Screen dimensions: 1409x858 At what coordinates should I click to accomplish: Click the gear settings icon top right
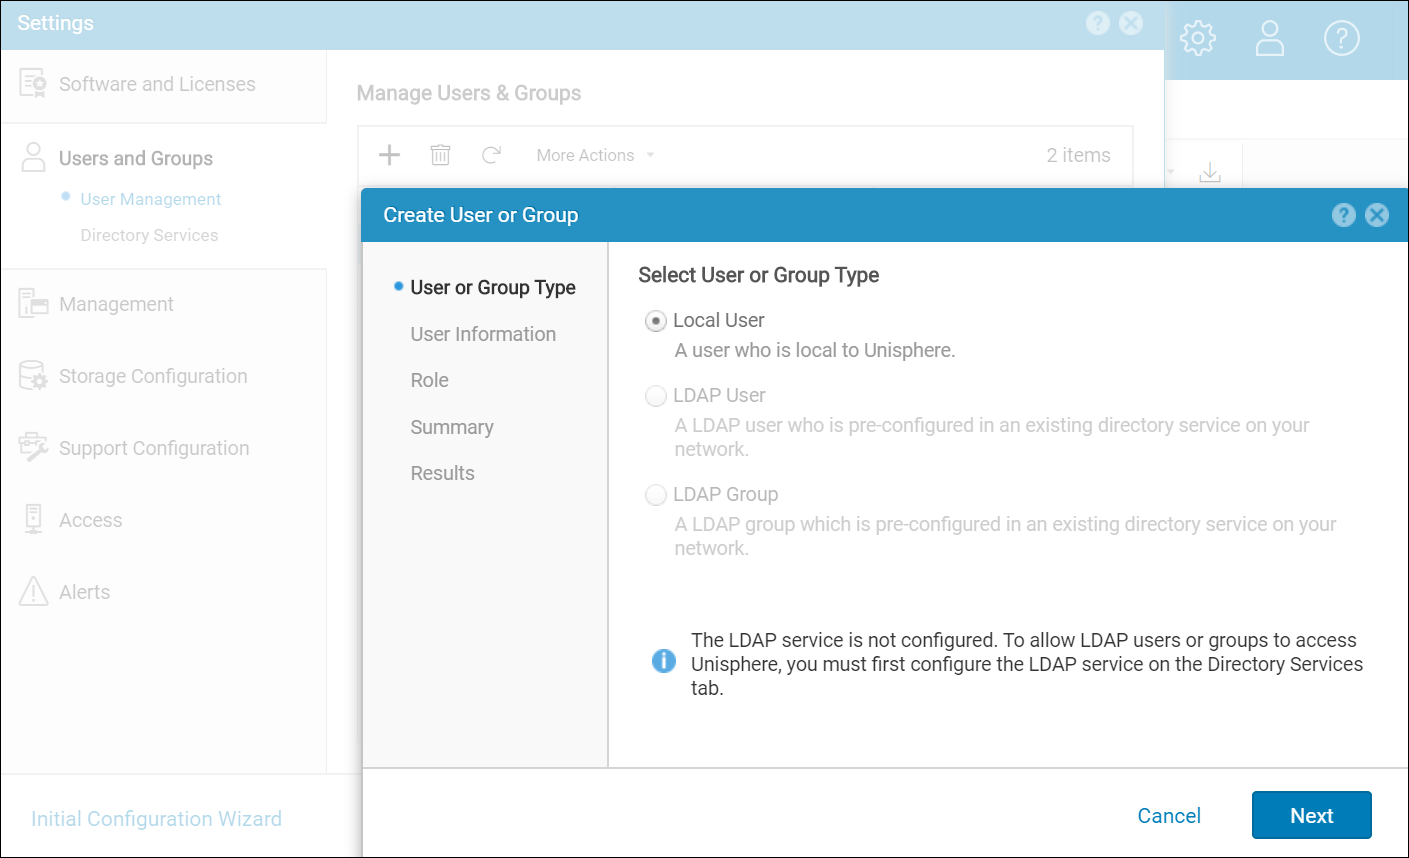(1197, 39)
